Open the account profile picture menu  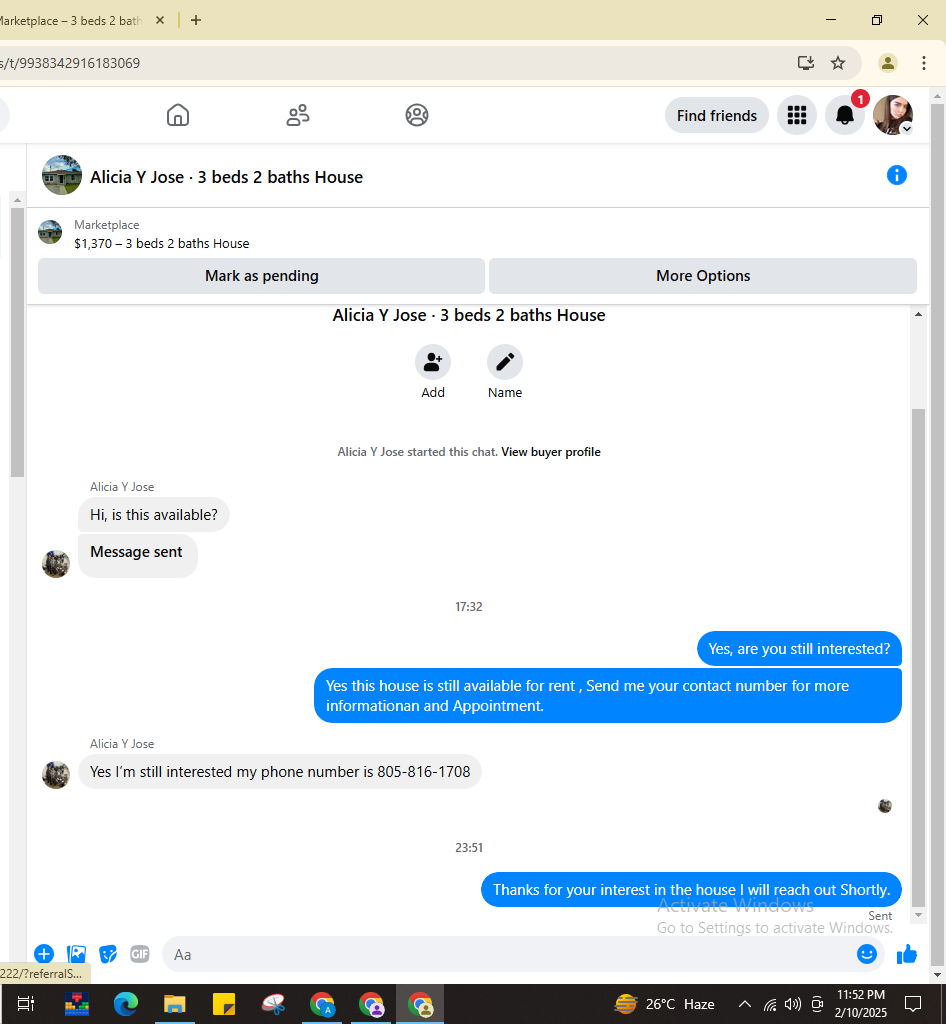click(892, 115)
